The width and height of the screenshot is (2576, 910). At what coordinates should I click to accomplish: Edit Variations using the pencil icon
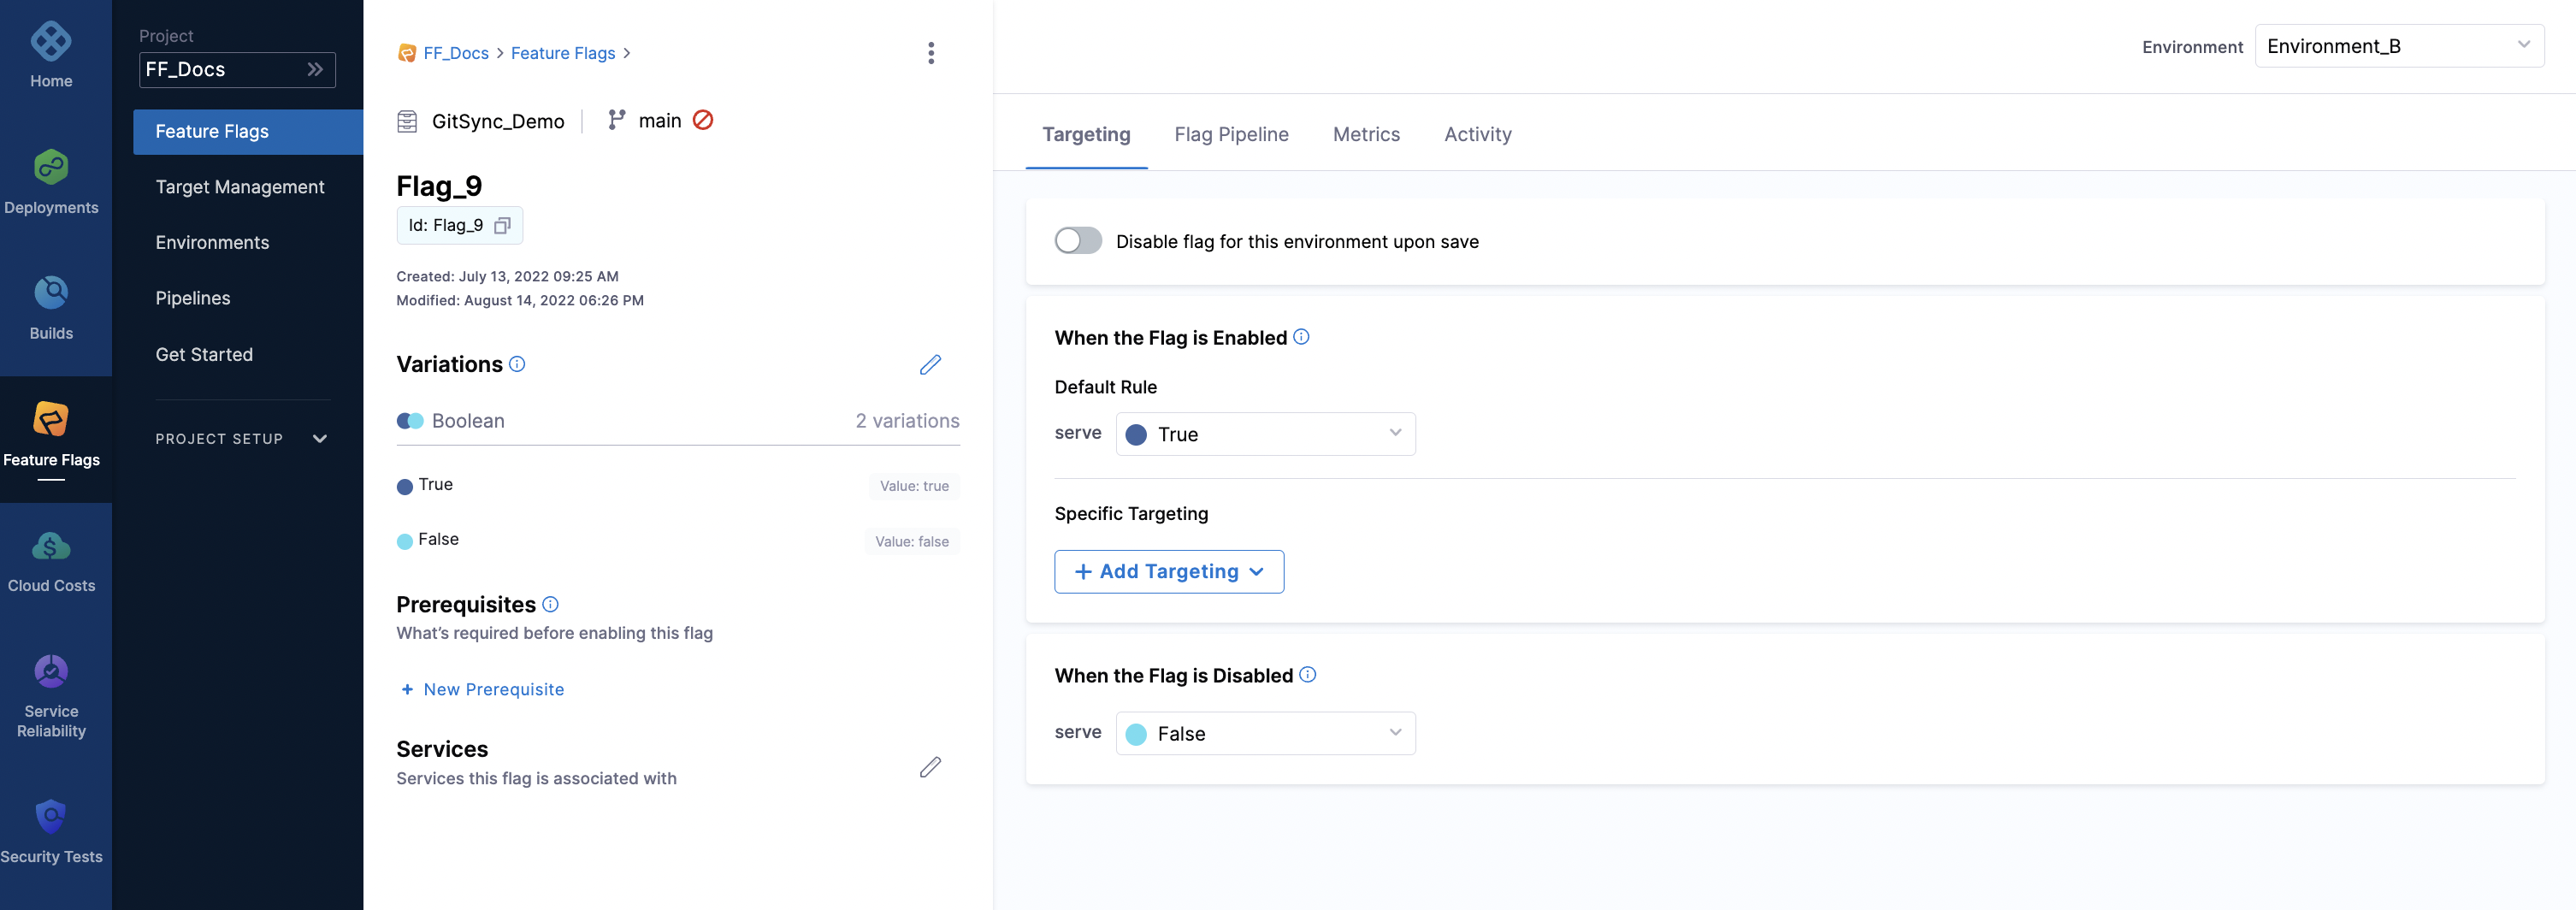[930, 365]
